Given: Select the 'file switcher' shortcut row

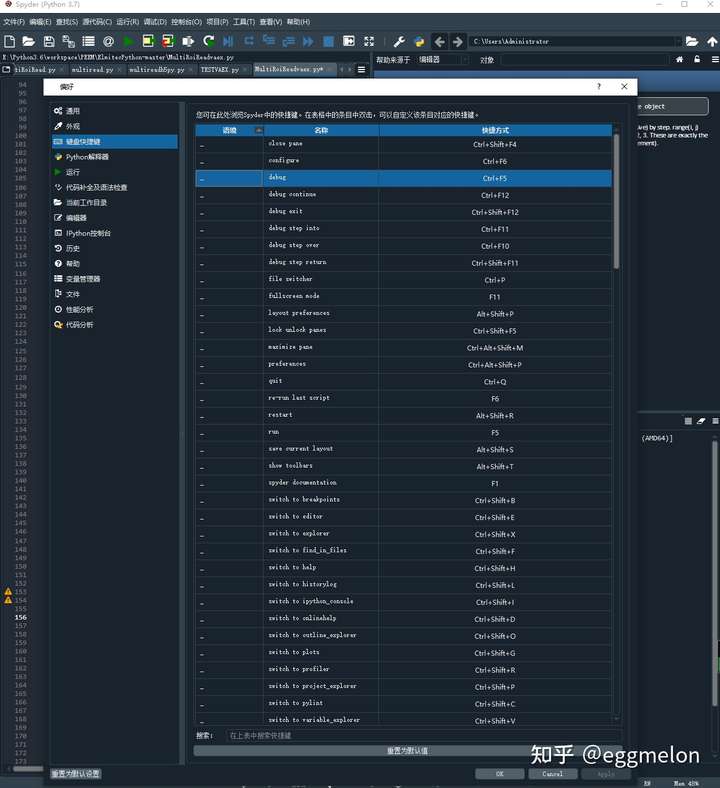Looking at the screenshot, I should [x=403, y=280].
